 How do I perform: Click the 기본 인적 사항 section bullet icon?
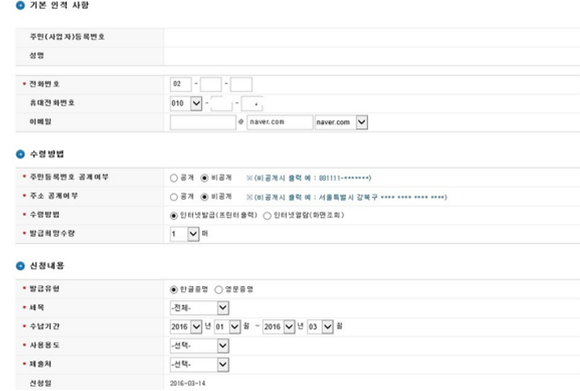point(20,5)
